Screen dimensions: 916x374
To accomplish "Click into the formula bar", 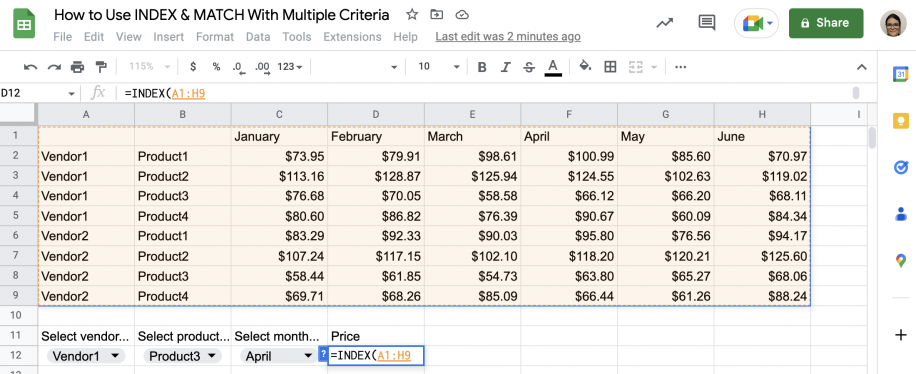I will tap(485, 94).
